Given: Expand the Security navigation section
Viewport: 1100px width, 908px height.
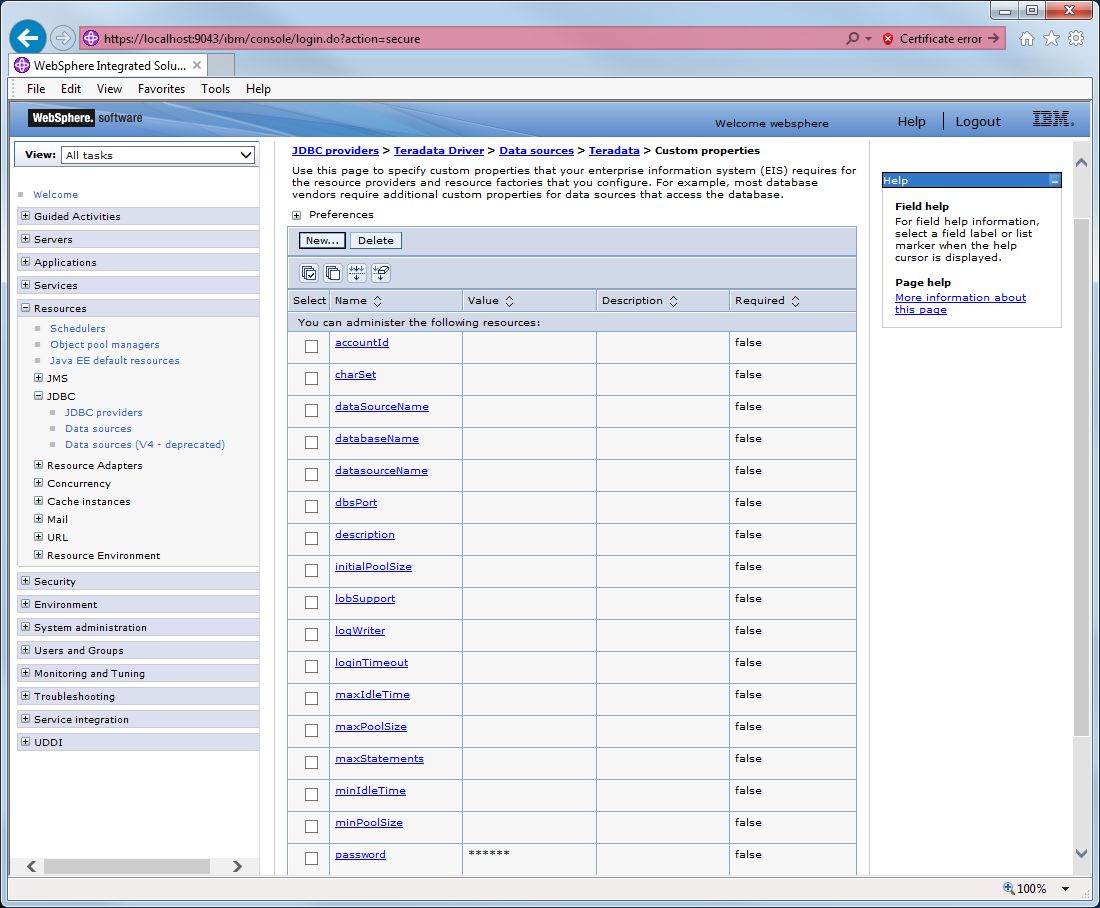Looking at the screenshot, I should click(25, 580).
